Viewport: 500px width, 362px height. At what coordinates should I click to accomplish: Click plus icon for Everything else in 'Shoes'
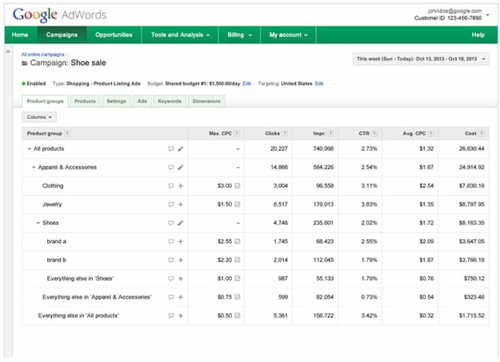tap(180, 278)
